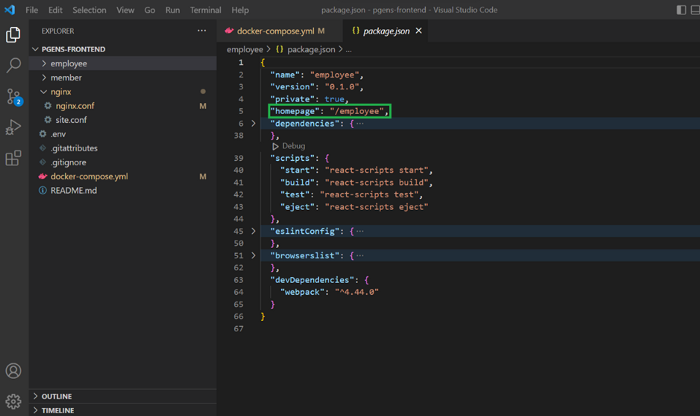Open the Terminal menu
The height and width of the screenshot is (416, 700).
pyautogui.click(x=205, y=10)
